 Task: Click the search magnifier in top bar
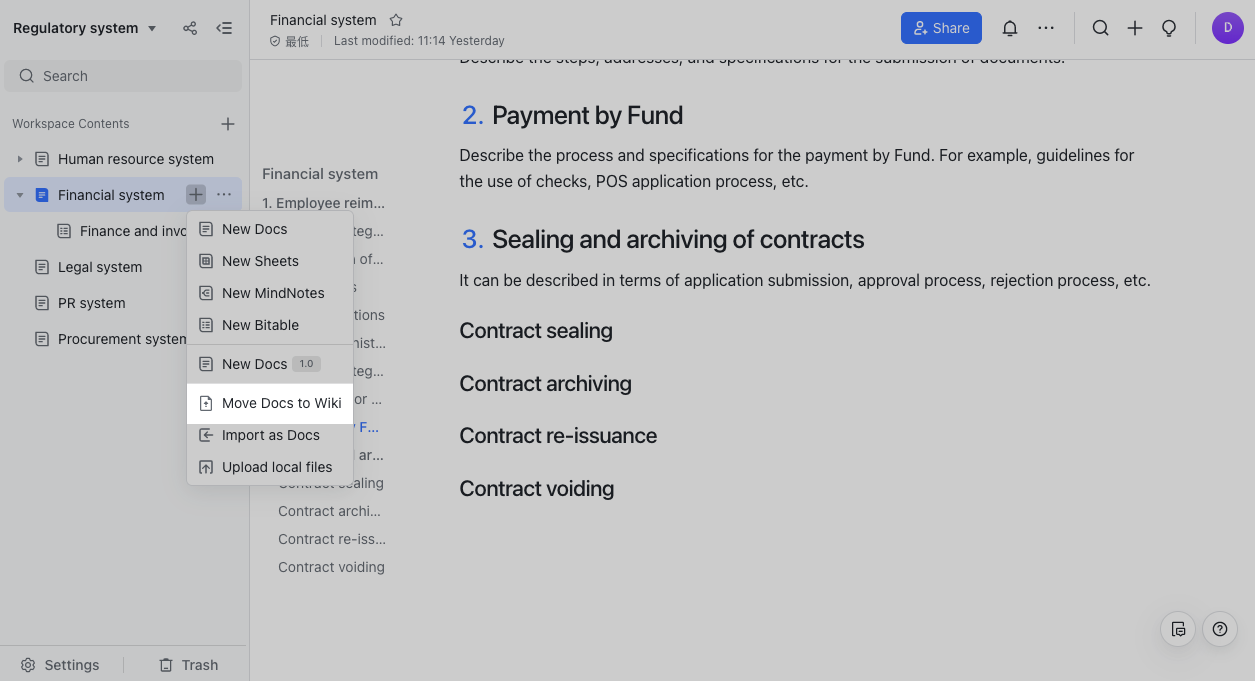(x=1100, y=28)
